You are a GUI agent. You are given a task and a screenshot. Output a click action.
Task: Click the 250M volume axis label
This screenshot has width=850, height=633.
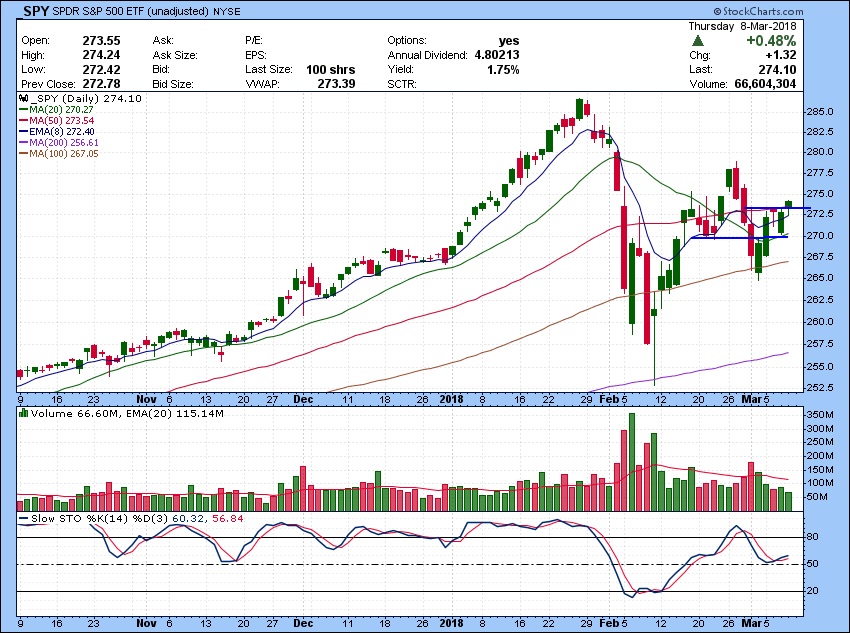coord(821,442)
